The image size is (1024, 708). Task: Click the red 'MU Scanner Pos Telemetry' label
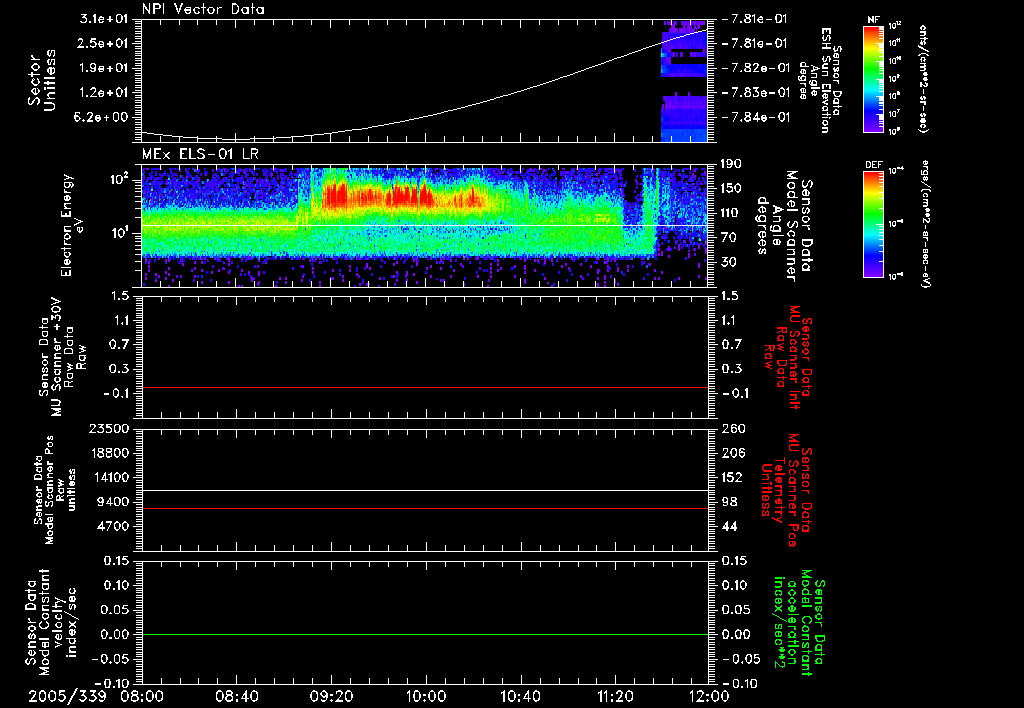click(x=786, y=490)
